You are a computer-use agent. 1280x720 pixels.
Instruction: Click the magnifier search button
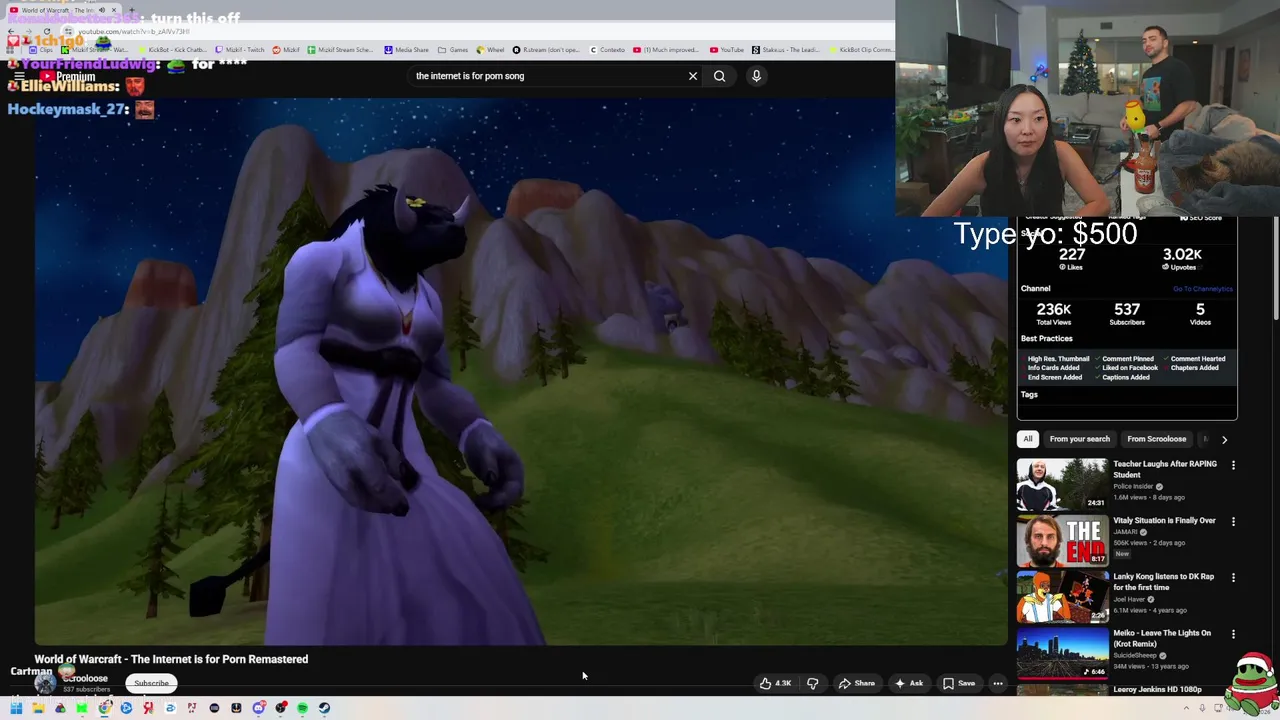[x=719, y=76]
